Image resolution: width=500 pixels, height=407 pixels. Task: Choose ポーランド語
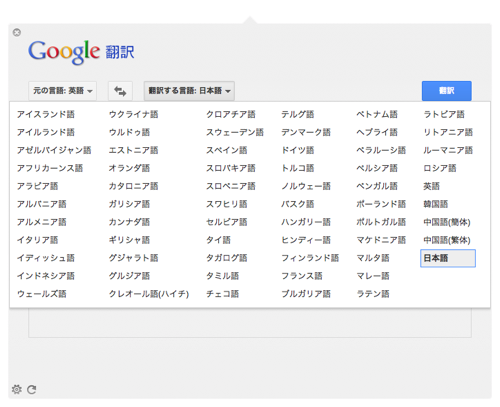tap(381, 204)
